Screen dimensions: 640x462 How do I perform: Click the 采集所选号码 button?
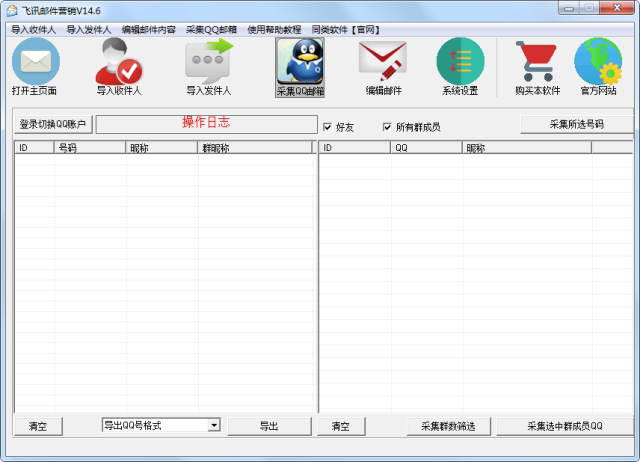577,124
